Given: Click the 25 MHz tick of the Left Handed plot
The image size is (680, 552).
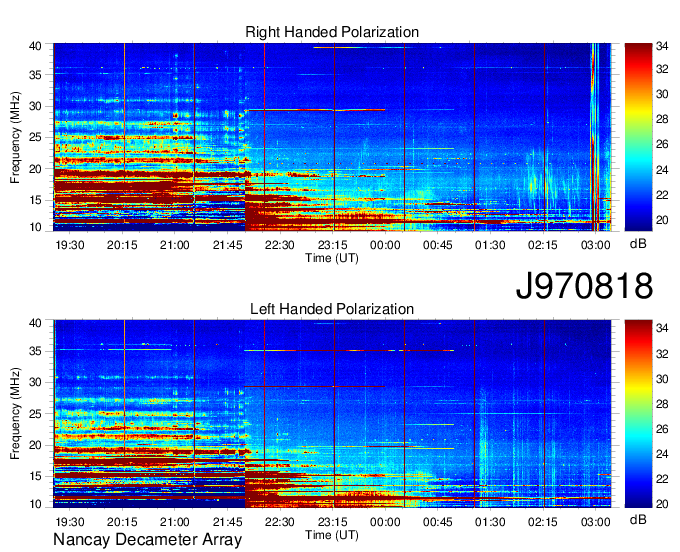Looking at the screenshot, I should 35,414.
